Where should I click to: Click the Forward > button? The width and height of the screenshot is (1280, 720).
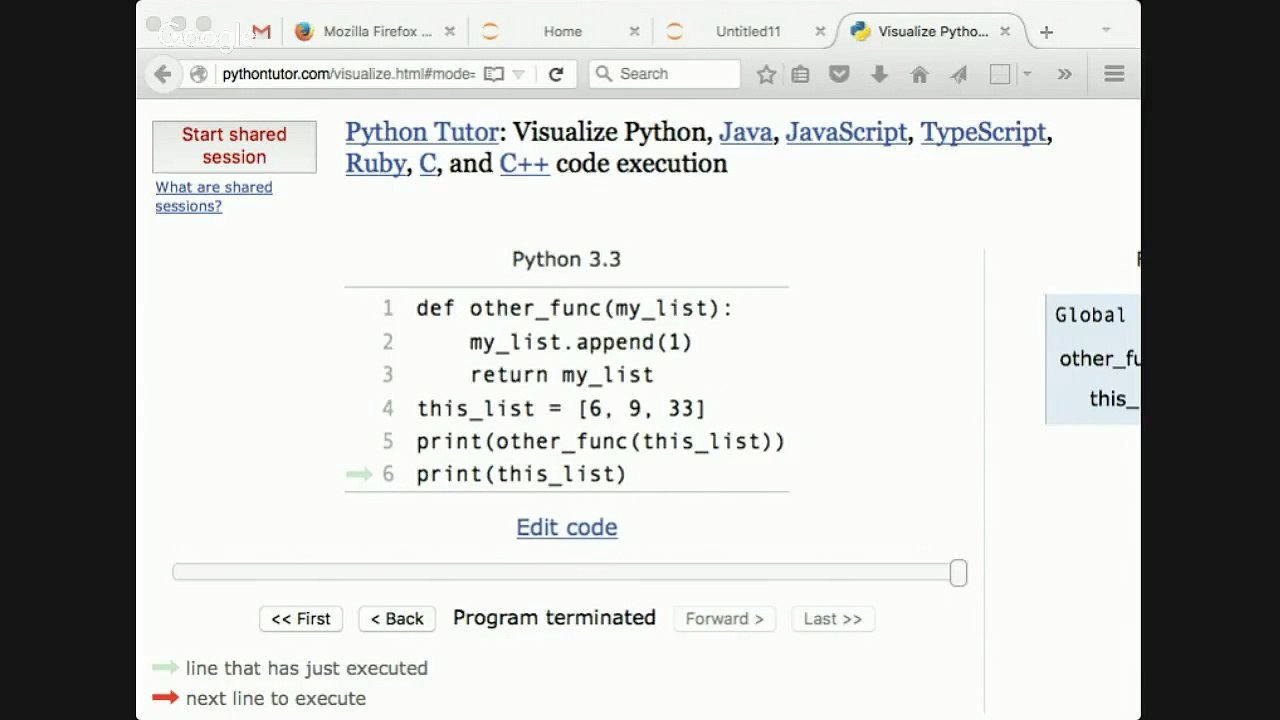(x=725, y=619)
